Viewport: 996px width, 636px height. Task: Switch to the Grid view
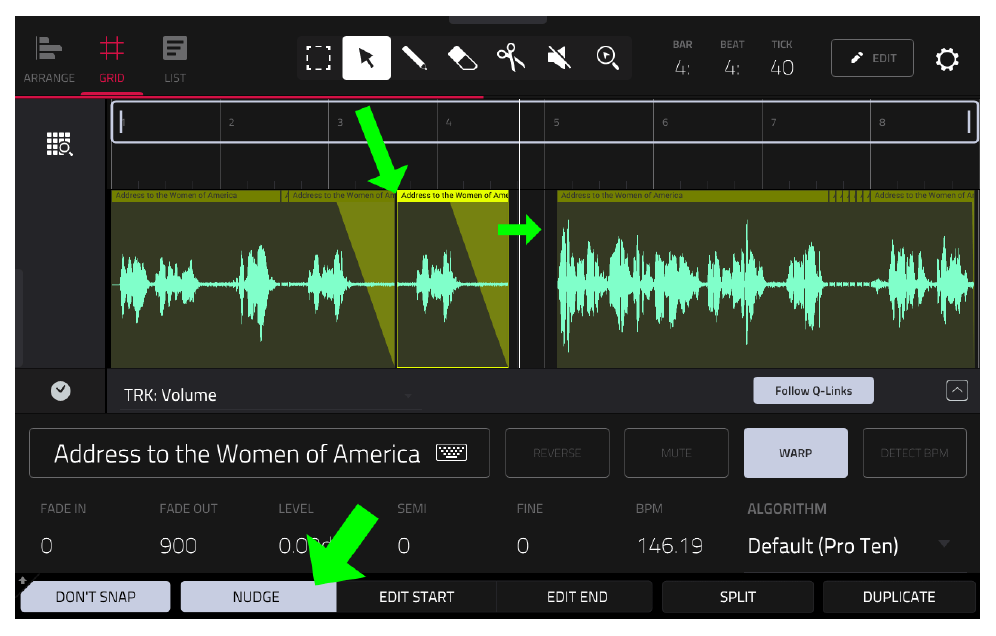tap(112, 60)
